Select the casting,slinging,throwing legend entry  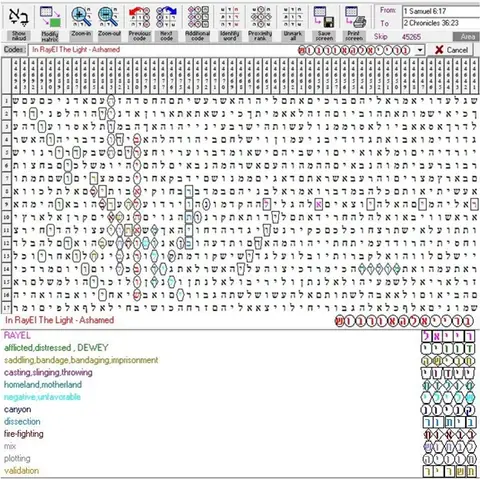pyautogui.click(x=48, y=372)
